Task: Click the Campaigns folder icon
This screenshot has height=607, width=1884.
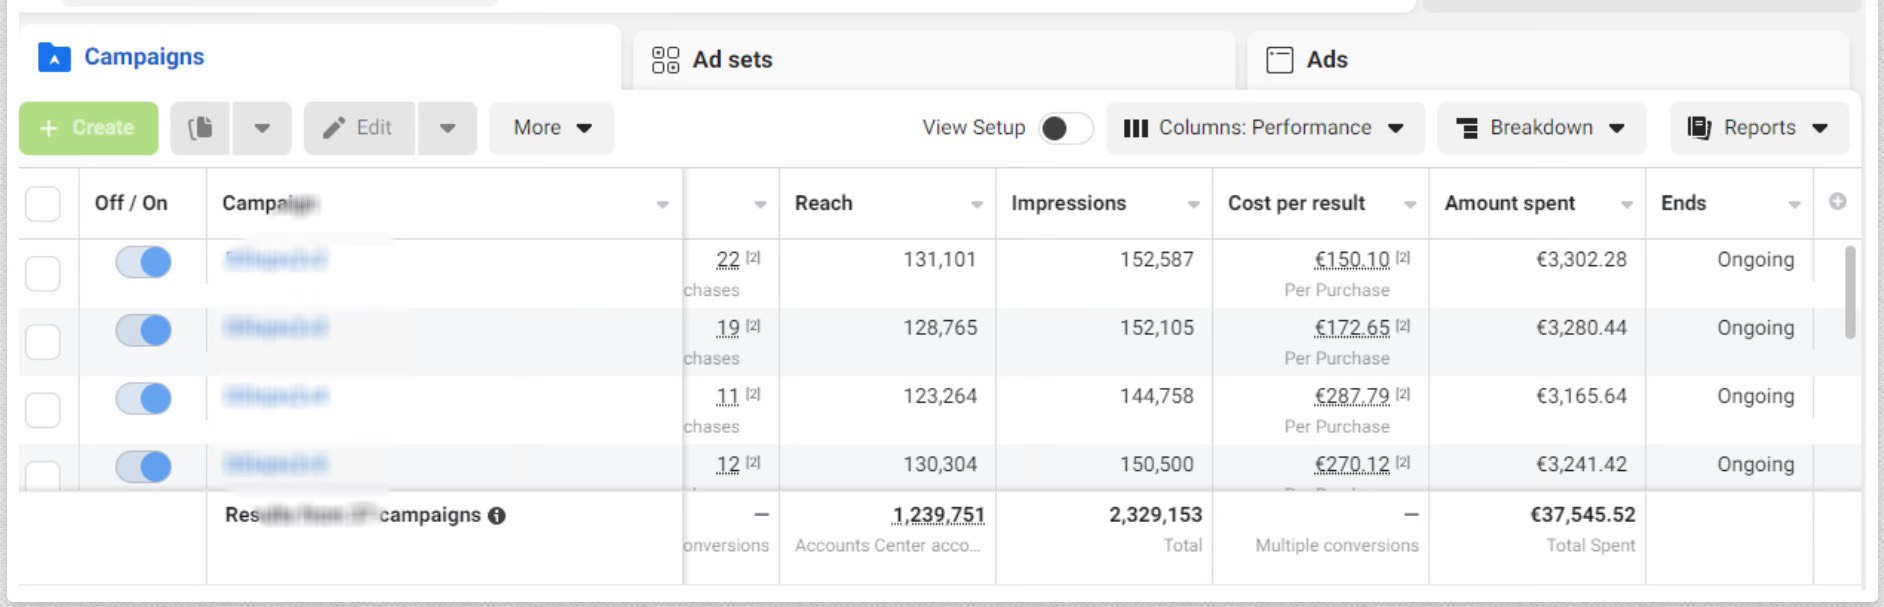Action: pos(54,58)
